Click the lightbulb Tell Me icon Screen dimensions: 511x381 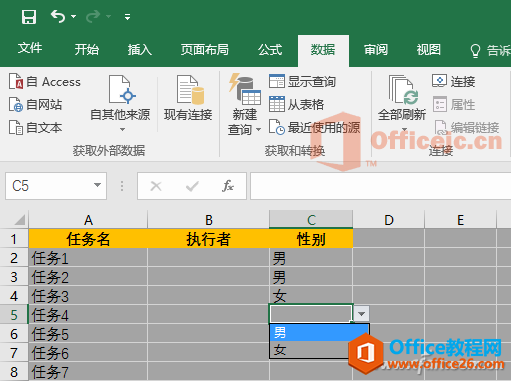pos(475,51)
